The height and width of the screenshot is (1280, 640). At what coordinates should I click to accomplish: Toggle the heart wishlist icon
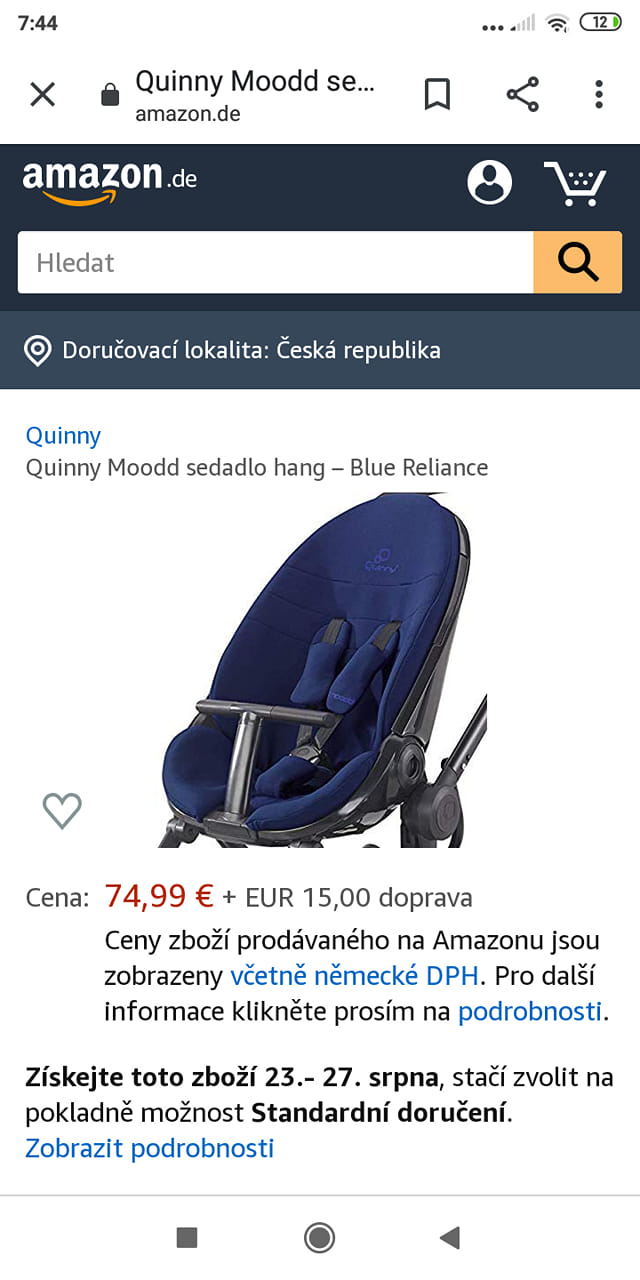pyautogui.click(x=62, y=810)
